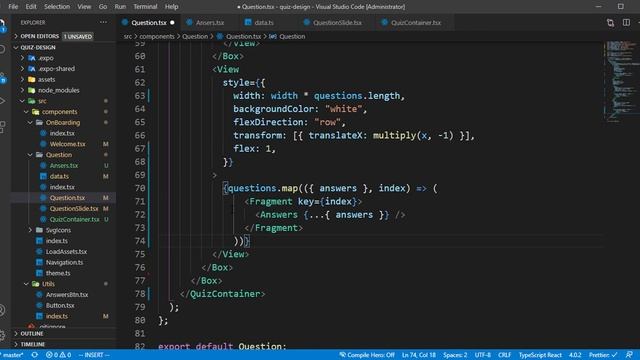Select language mode TypeScript React
The image size is (640, 360).
[540, 355]
